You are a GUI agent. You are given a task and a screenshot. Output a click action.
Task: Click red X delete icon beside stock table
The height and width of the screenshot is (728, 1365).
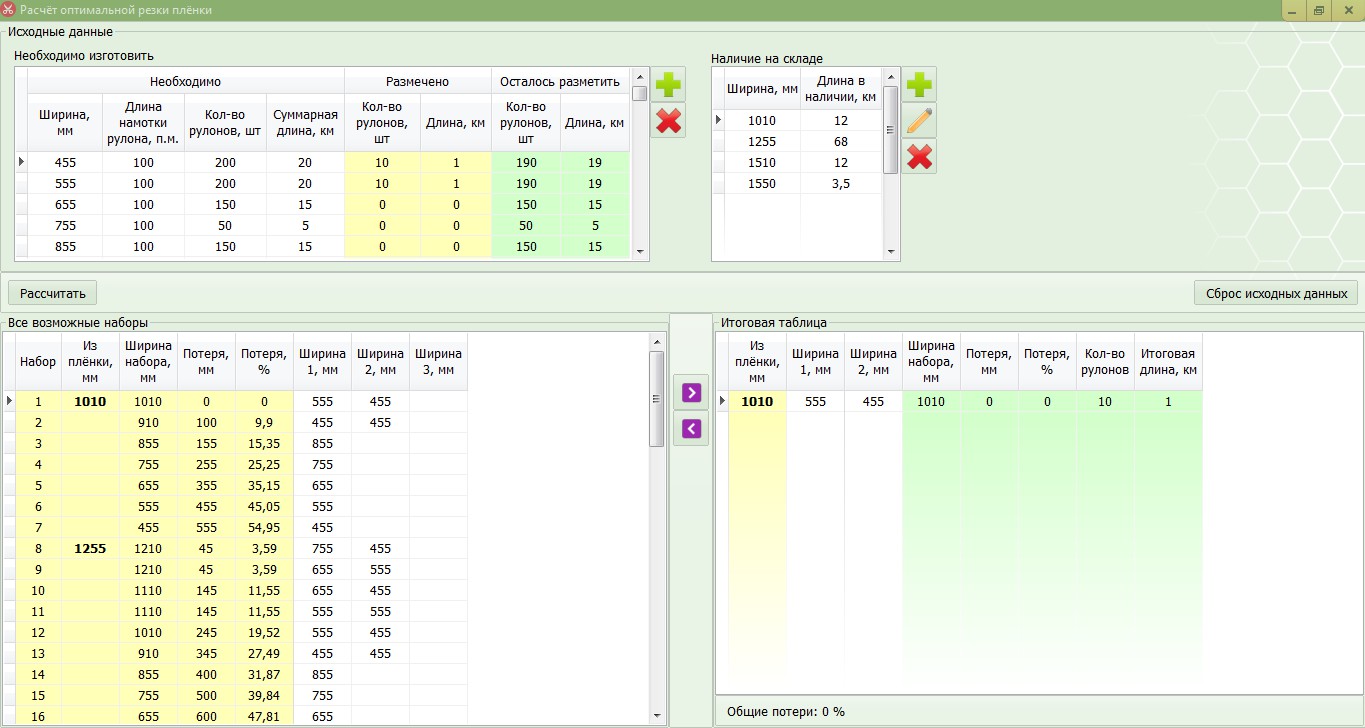coord(919,157)
